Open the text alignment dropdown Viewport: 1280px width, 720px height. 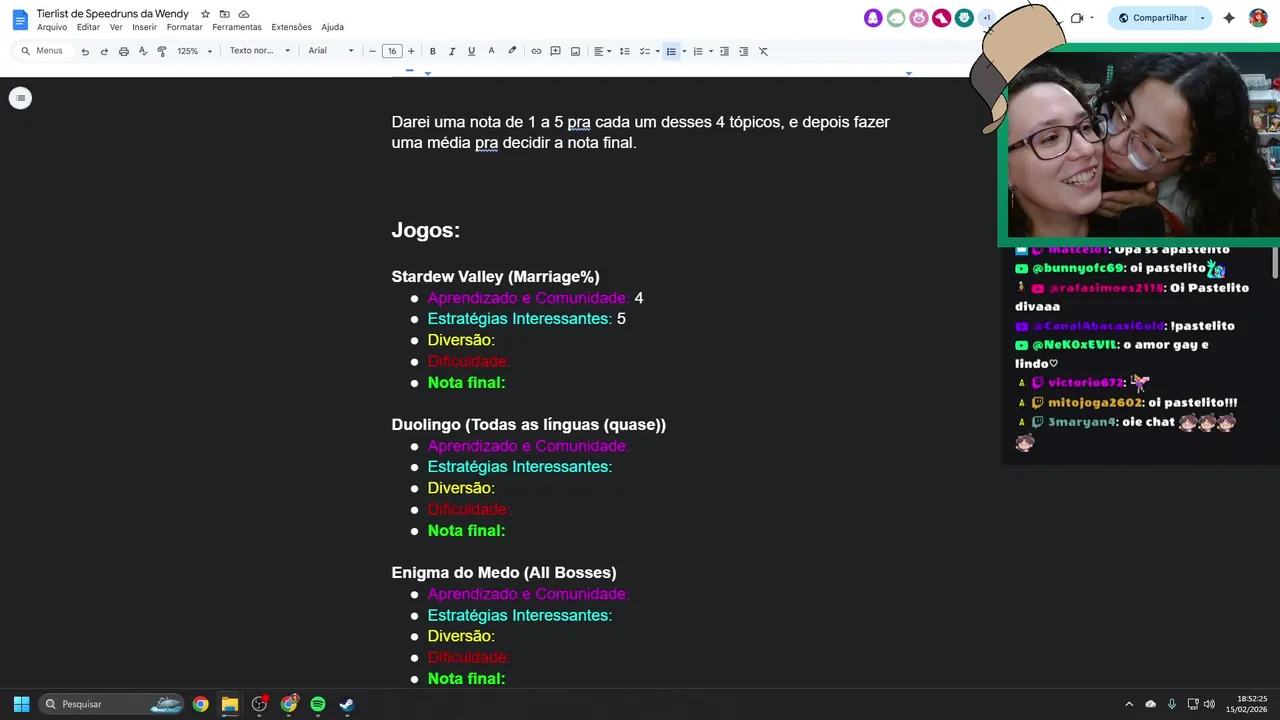point(602,51)
